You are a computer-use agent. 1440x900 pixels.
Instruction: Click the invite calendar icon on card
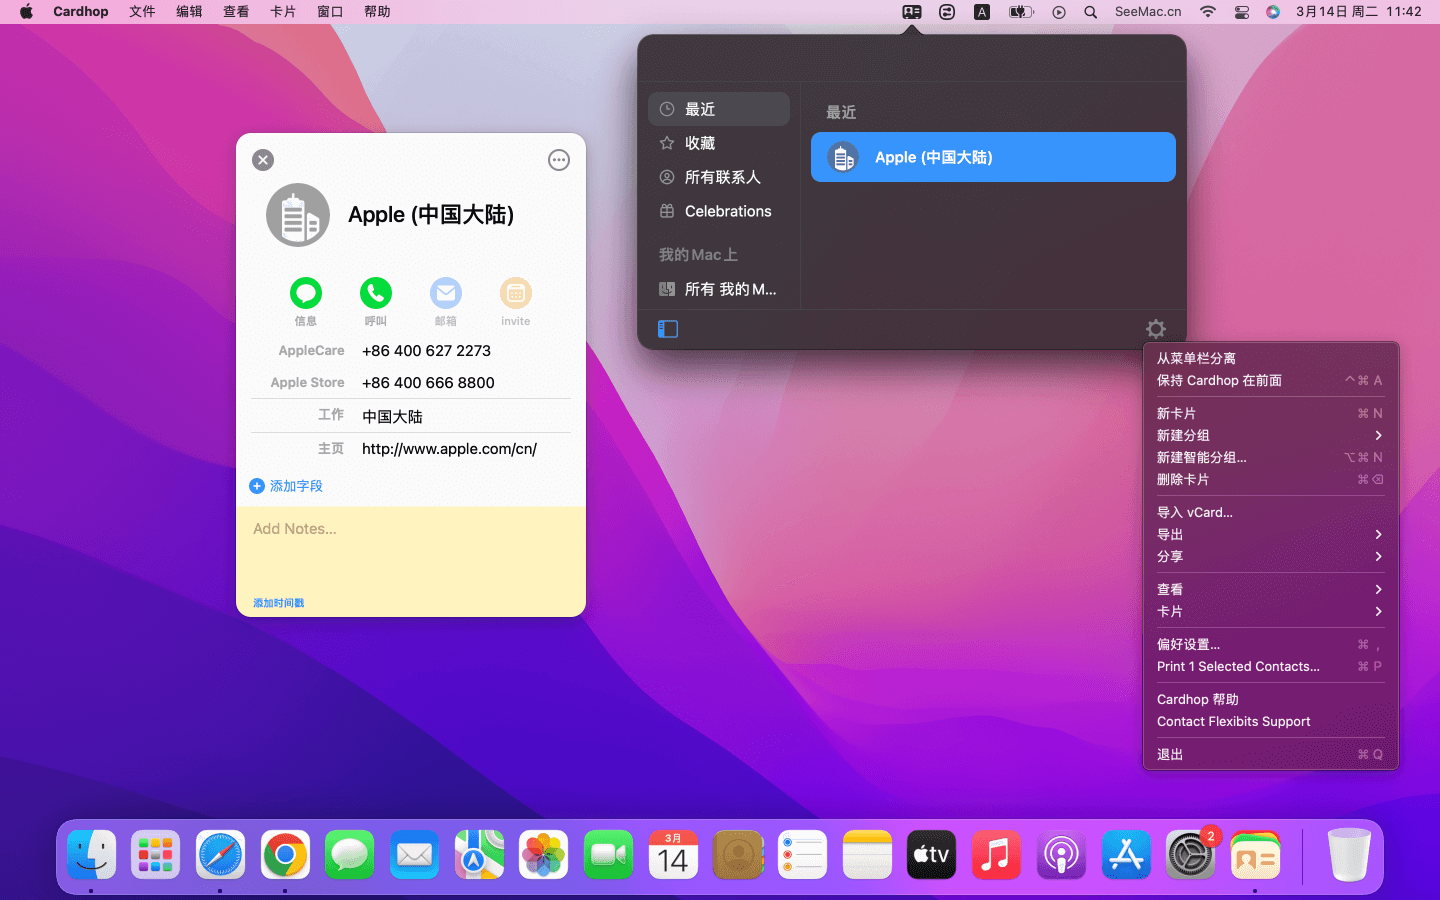(516, 293)
